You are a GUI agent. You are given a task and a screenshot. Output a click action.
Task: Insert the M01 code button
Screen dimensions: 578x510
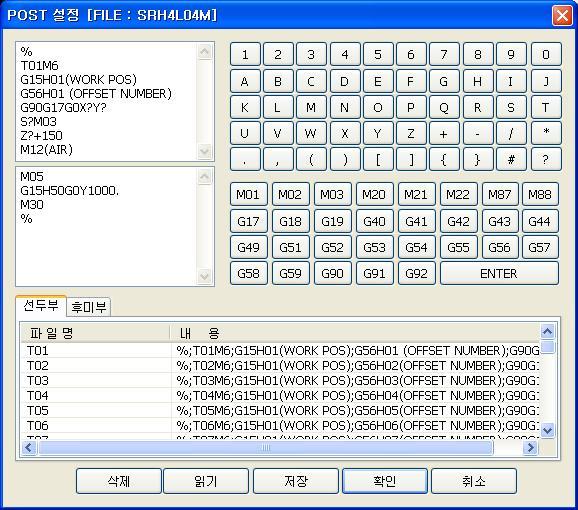click(x=248, y=194)
